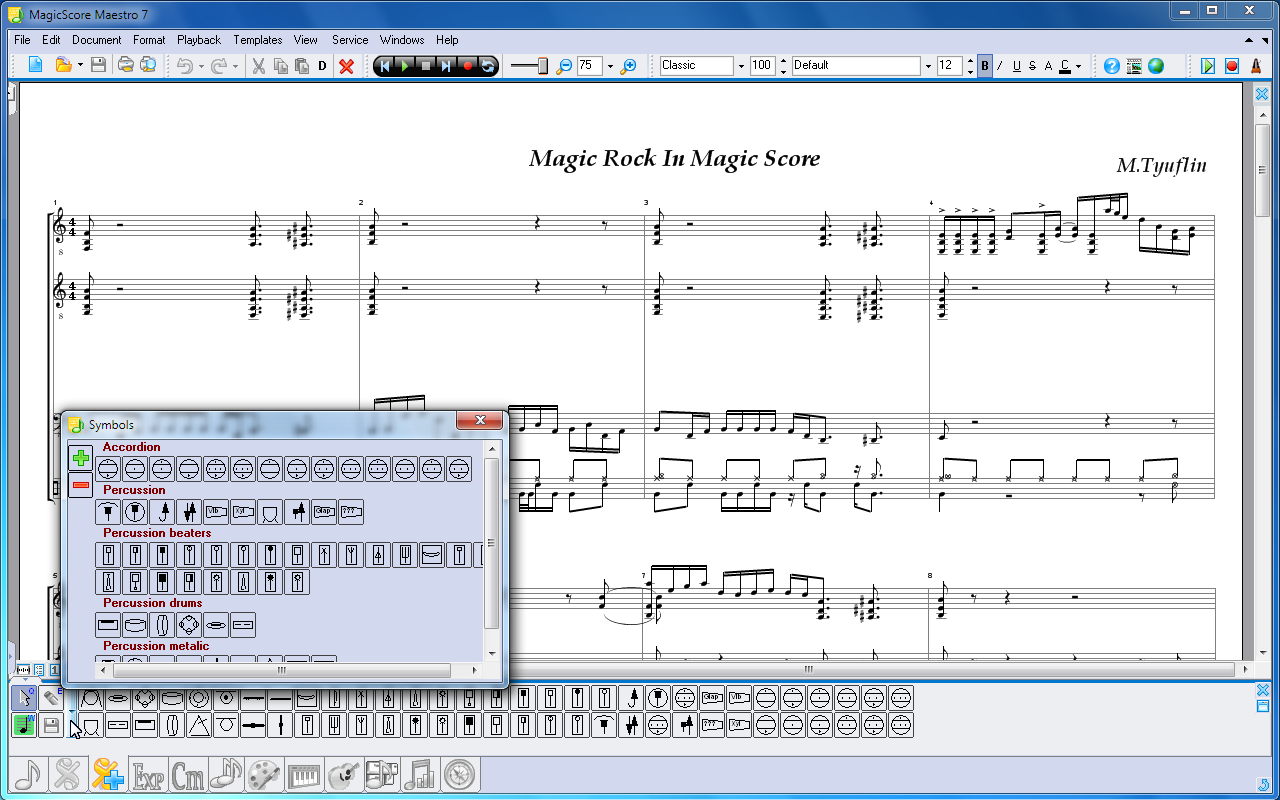Screen dimensions: 1280x800
Task: Click the red X delete icon
Action: pos(347,66)
